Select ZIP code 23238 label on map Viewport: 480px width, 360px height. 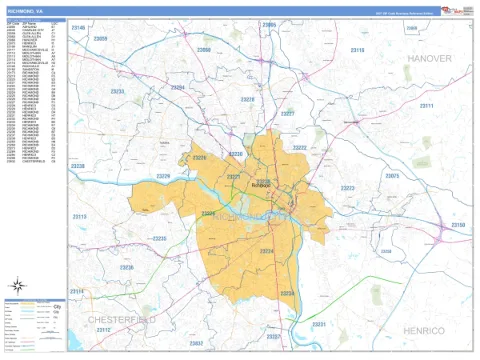[x=78, y=166]
